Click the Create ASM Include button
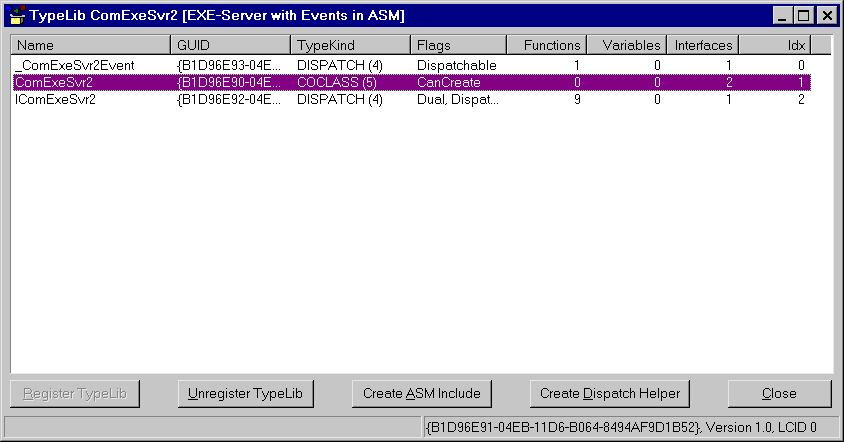The width and height of the screenshot is (844, 442). [421, 394]
